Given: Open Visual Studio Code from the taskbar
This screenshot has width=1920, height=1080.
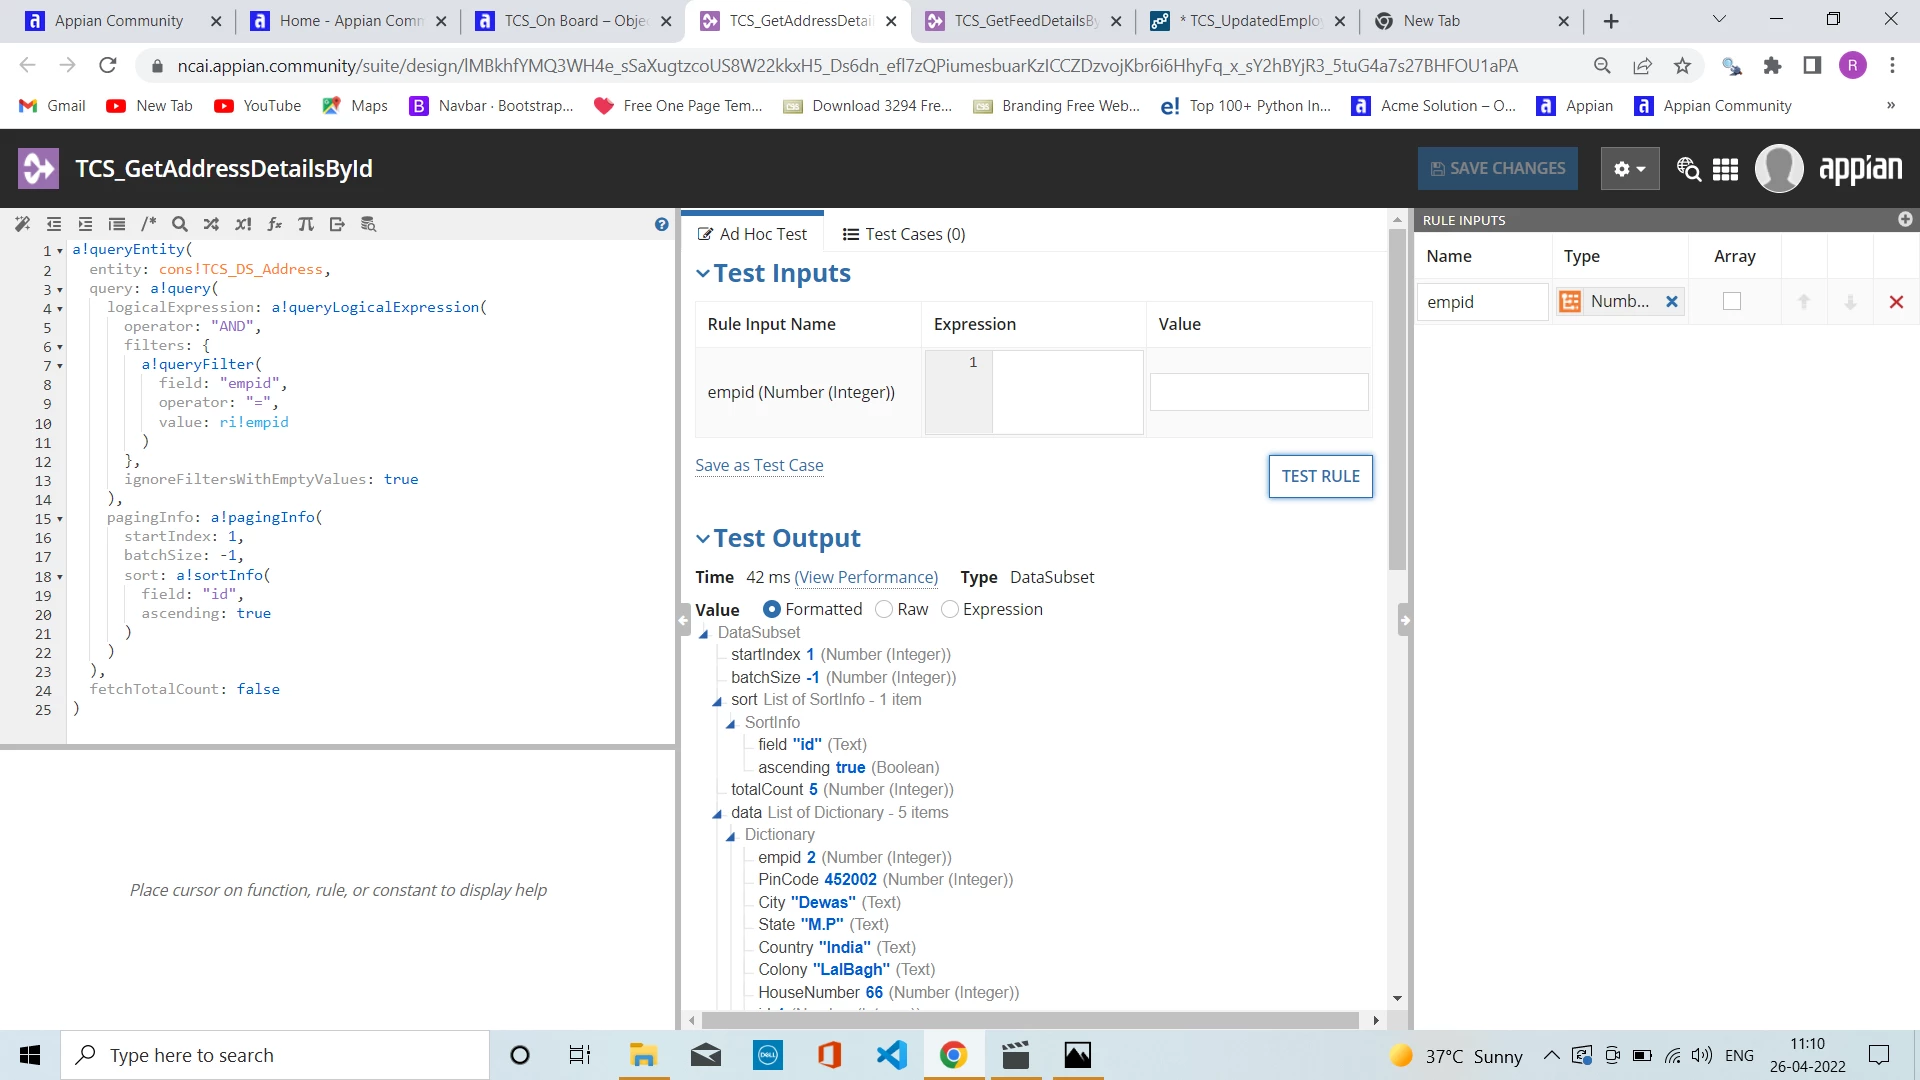Looking at the screenshot, I should (891, 1055).
